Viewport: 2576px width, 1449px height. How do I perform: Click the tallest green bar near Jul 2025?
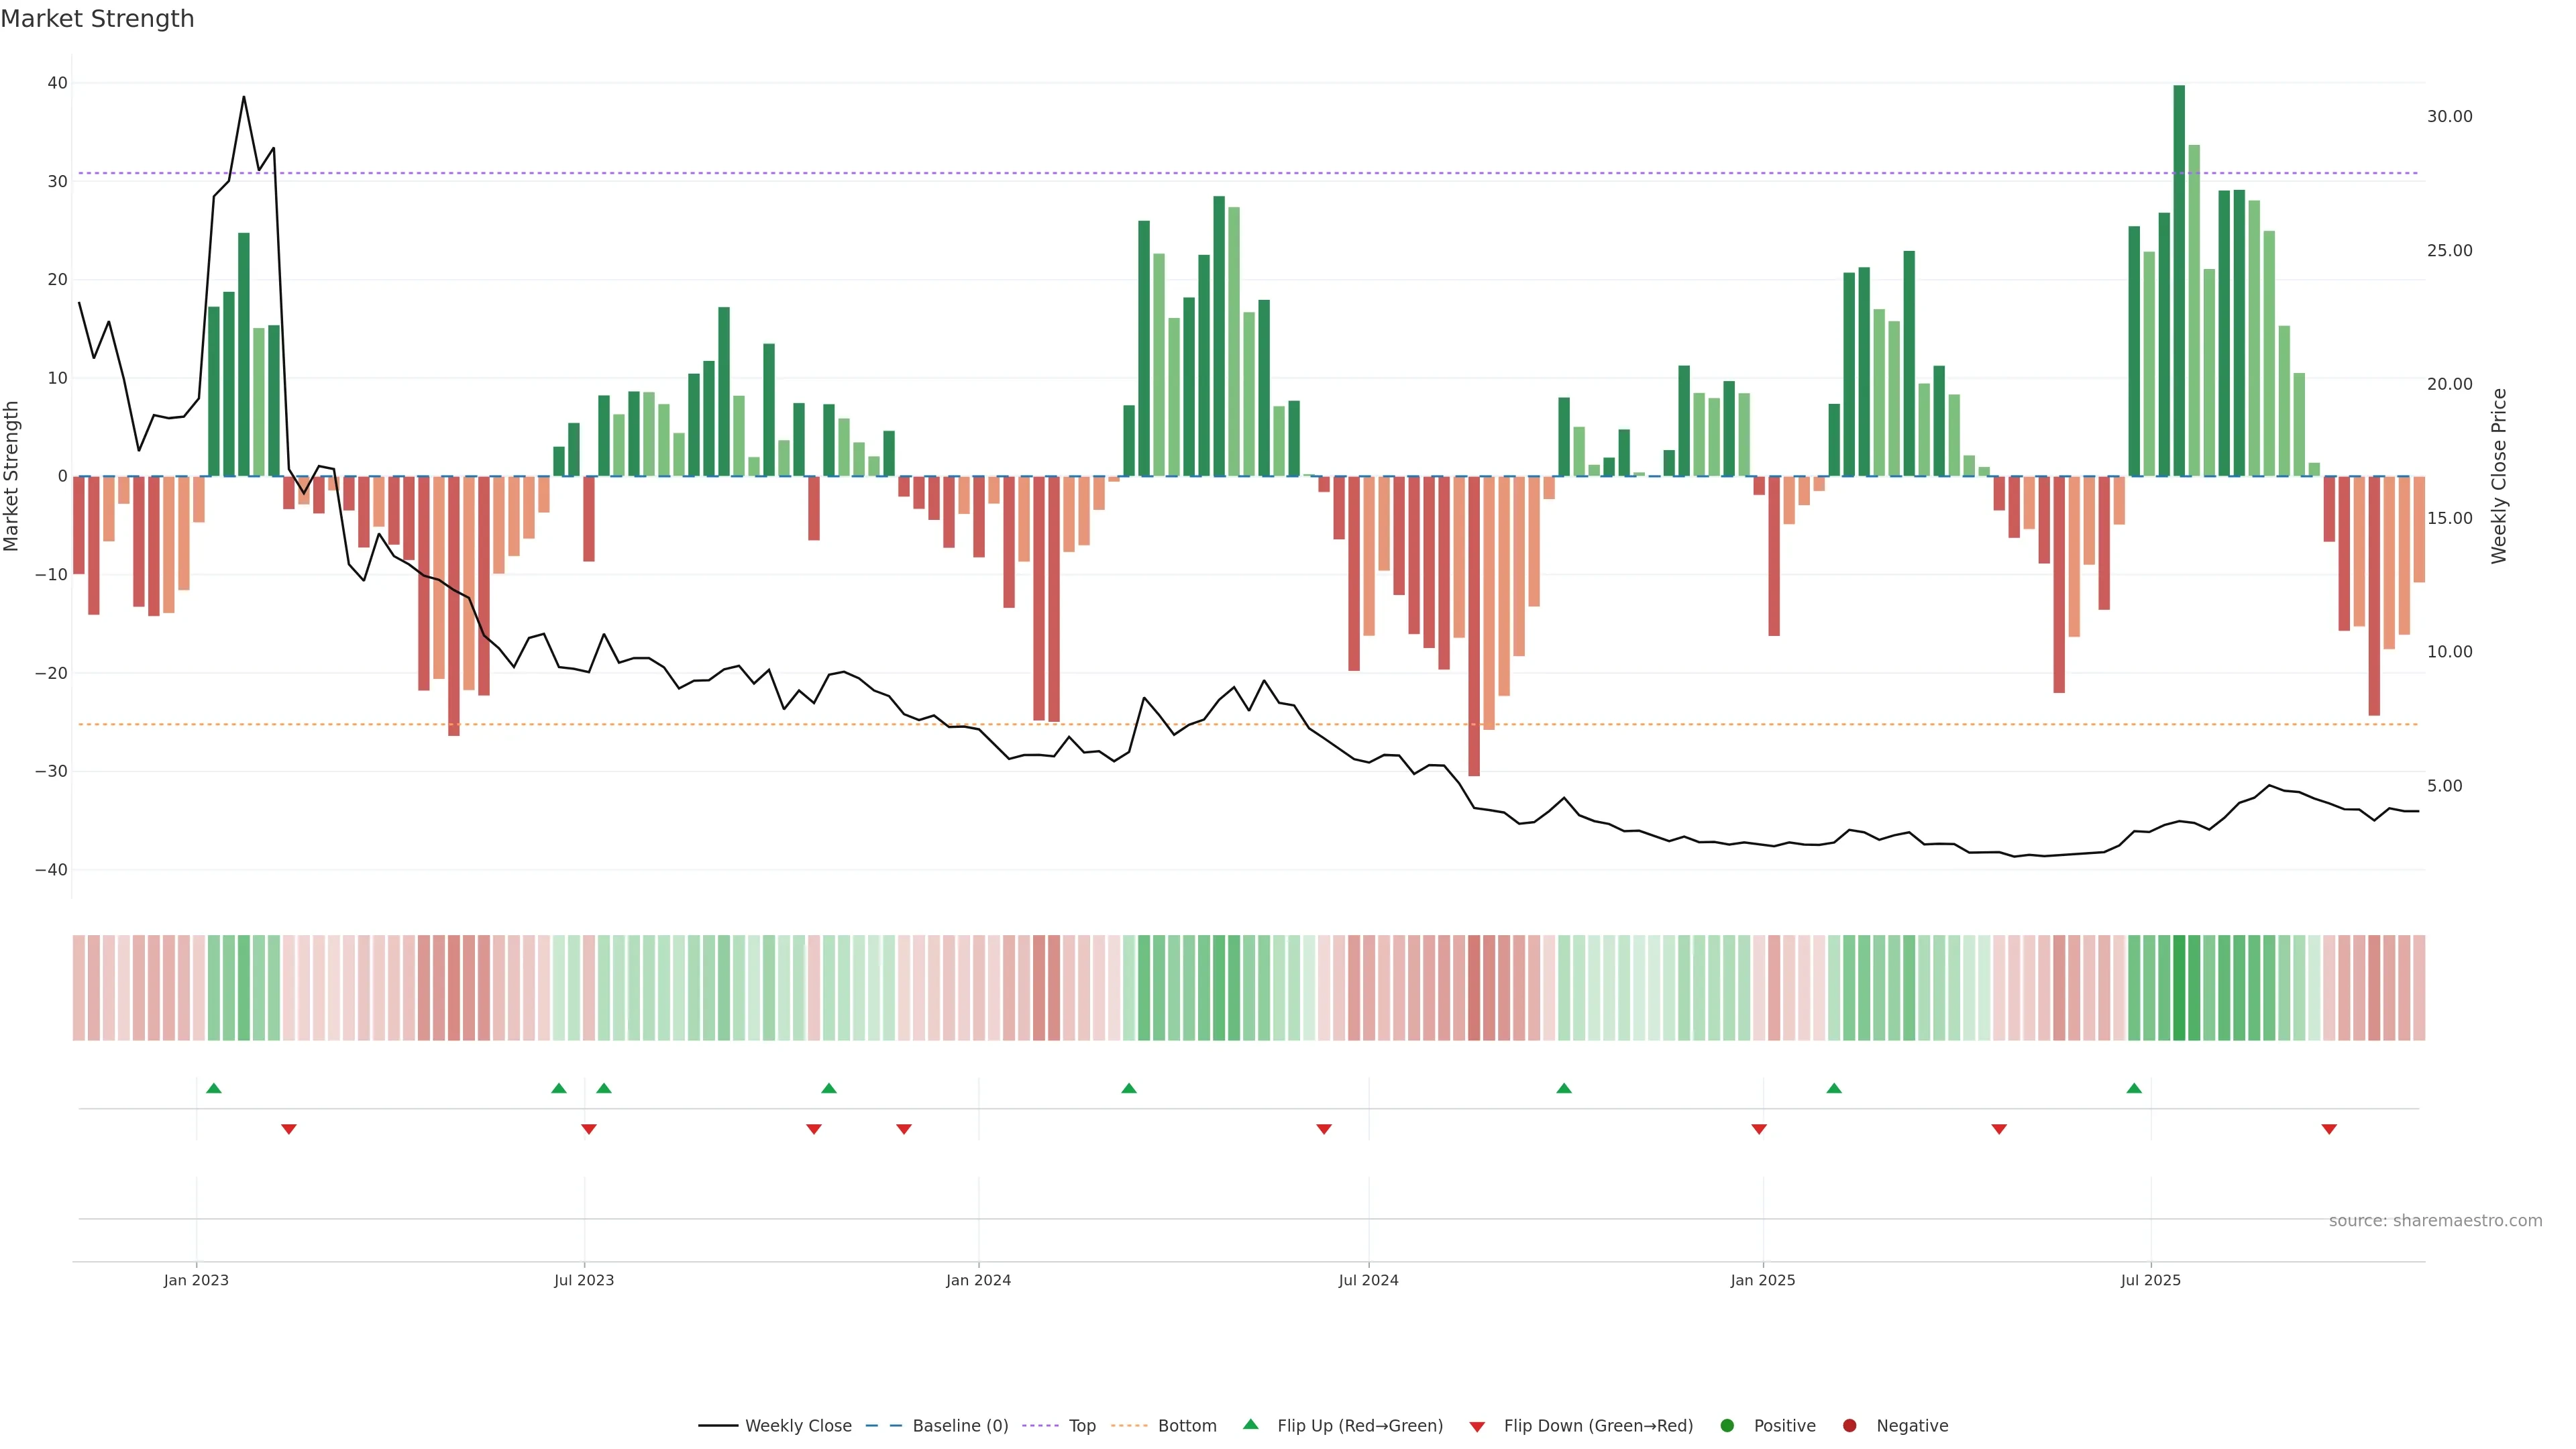(2179, 280)
